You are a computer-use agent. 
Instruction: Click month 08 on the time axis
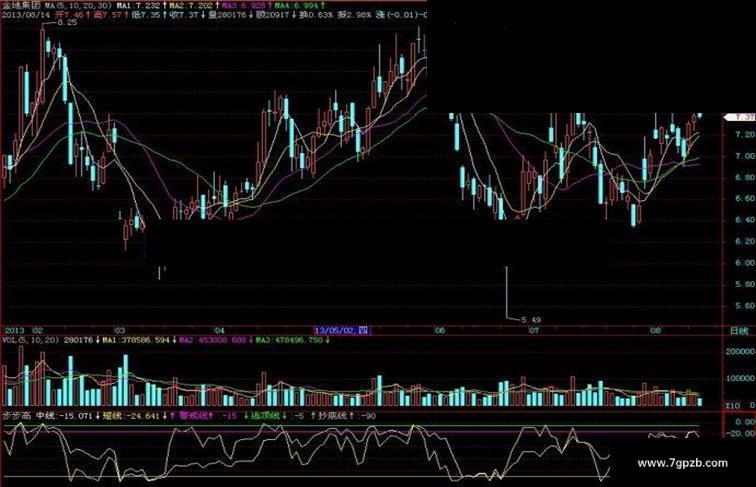[655, 330]
